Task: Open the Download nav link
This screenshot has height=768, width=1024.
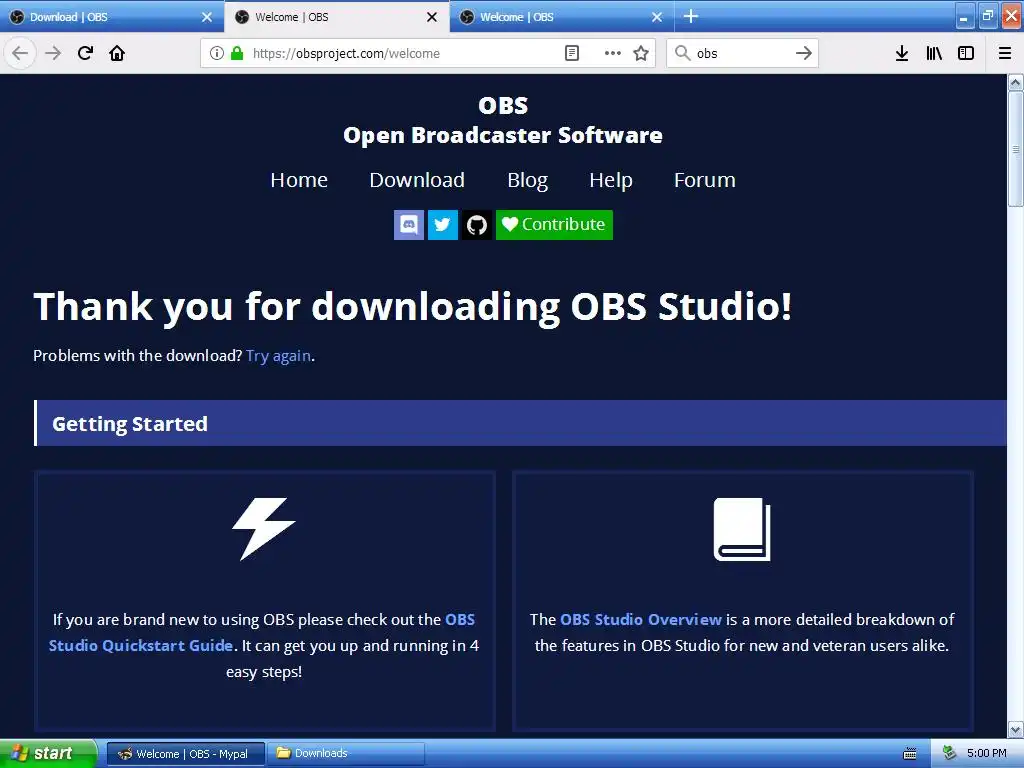Action: click(x=417, y=180)
